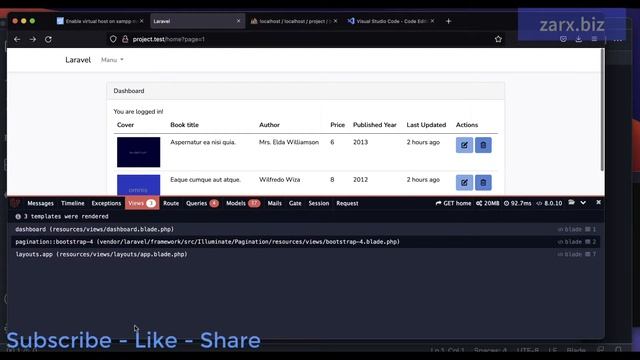Viewport: 640px width, 360px height.
Task: Click the shield tracking protection icon
Action: 113,39
